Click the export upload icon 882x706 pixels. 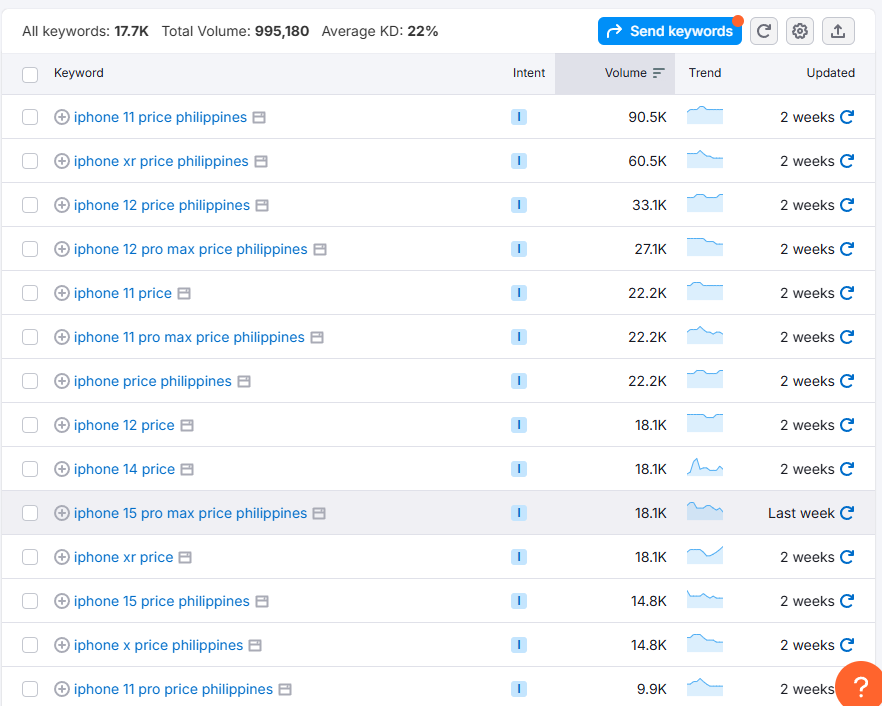(838, 31)
